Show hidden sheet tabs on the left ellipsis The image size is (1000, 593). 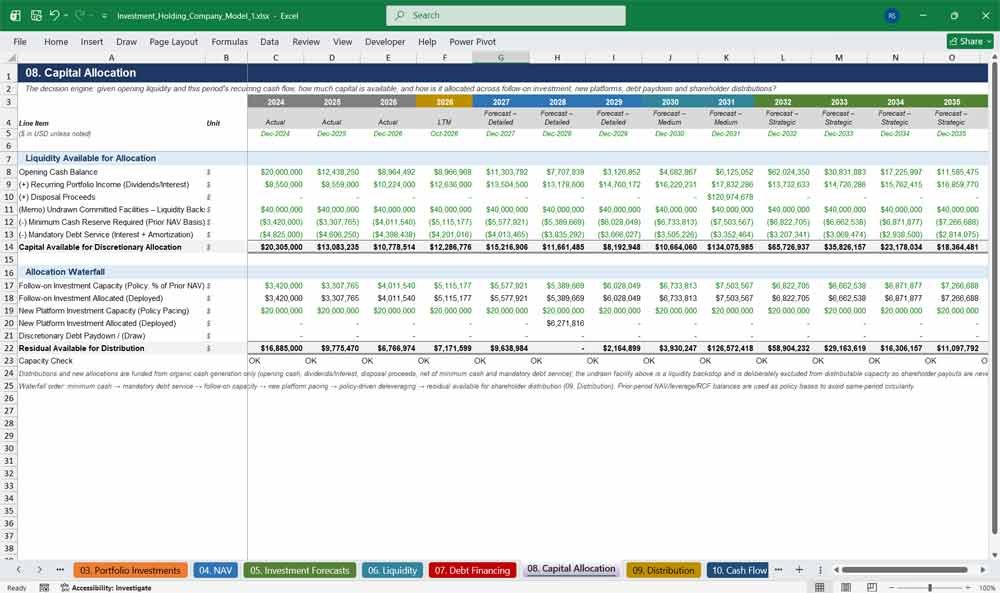tap(60, 569)
